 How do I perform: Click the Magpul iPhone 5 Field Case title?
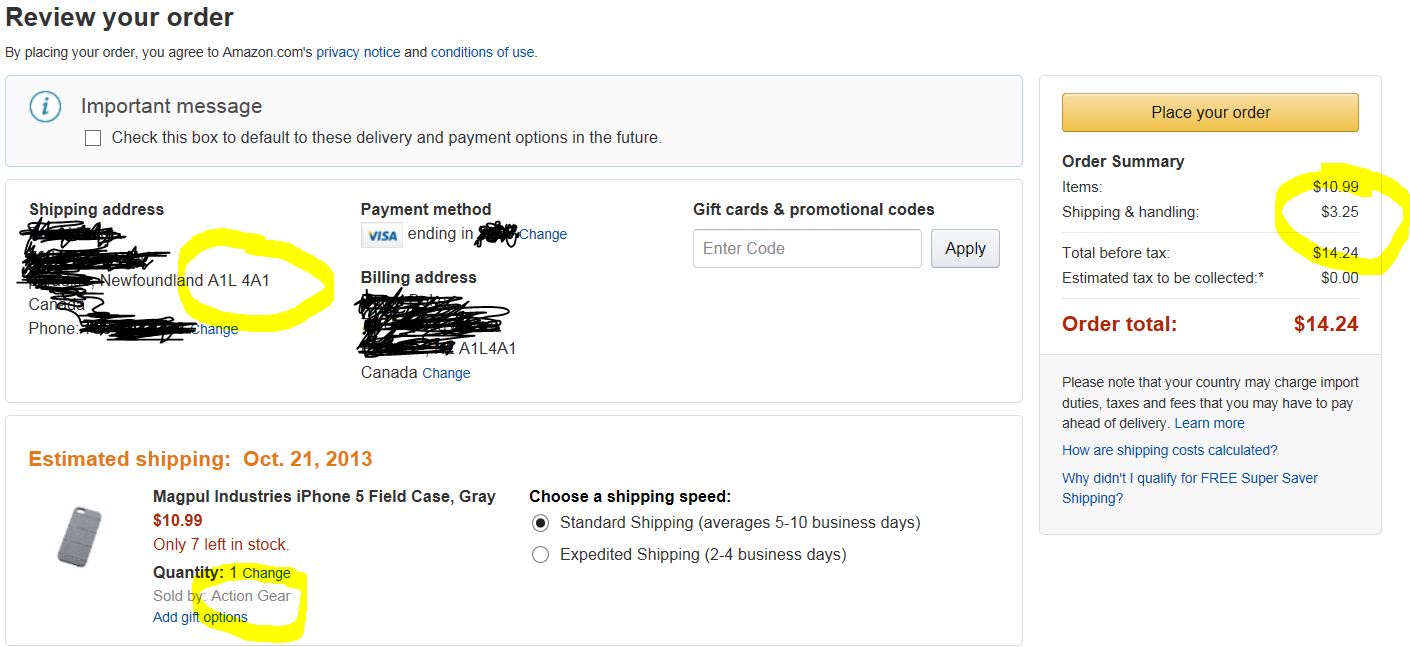pyautogui.click(x=324, y=496)
